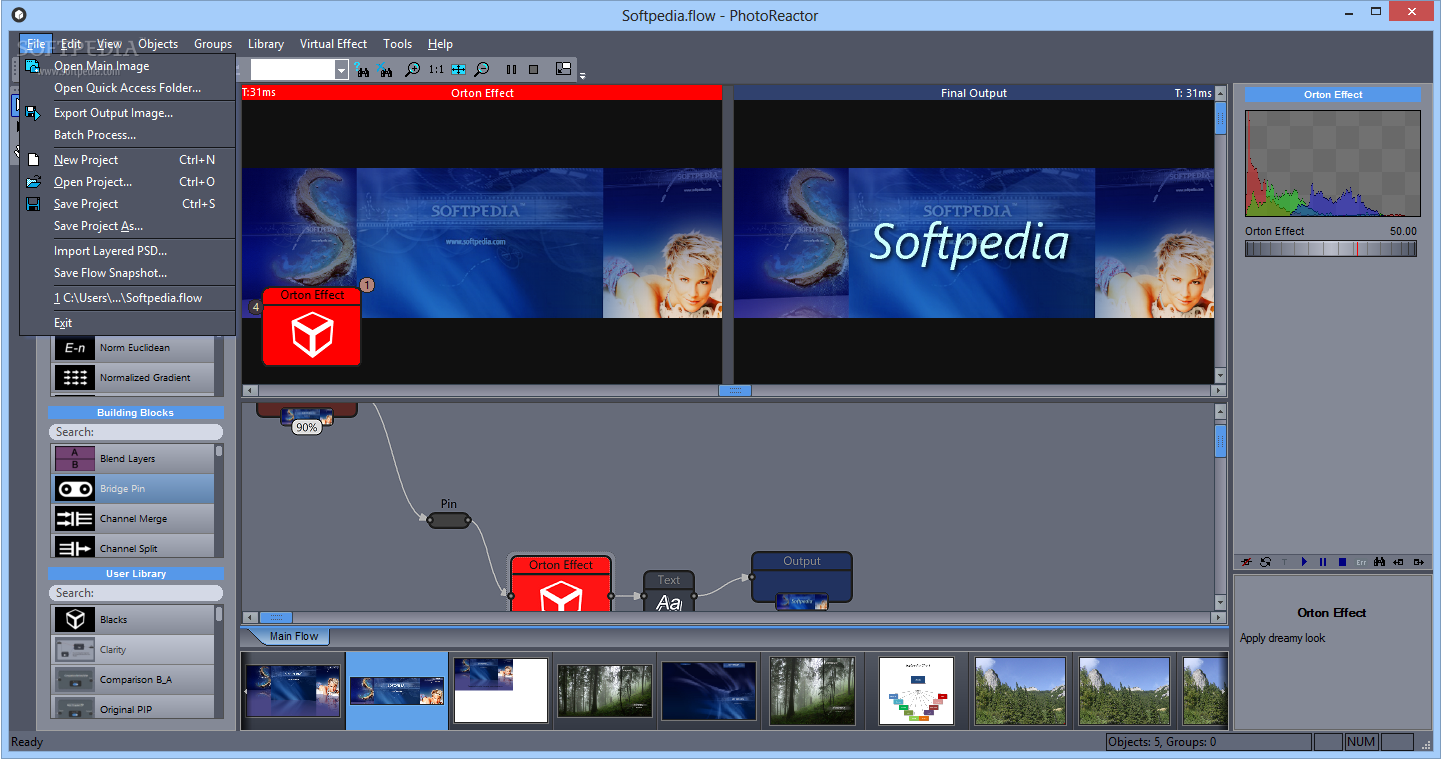
Task: Click the flow area vertical scrollbar thumb
Action: click(x=1220, y=441)
